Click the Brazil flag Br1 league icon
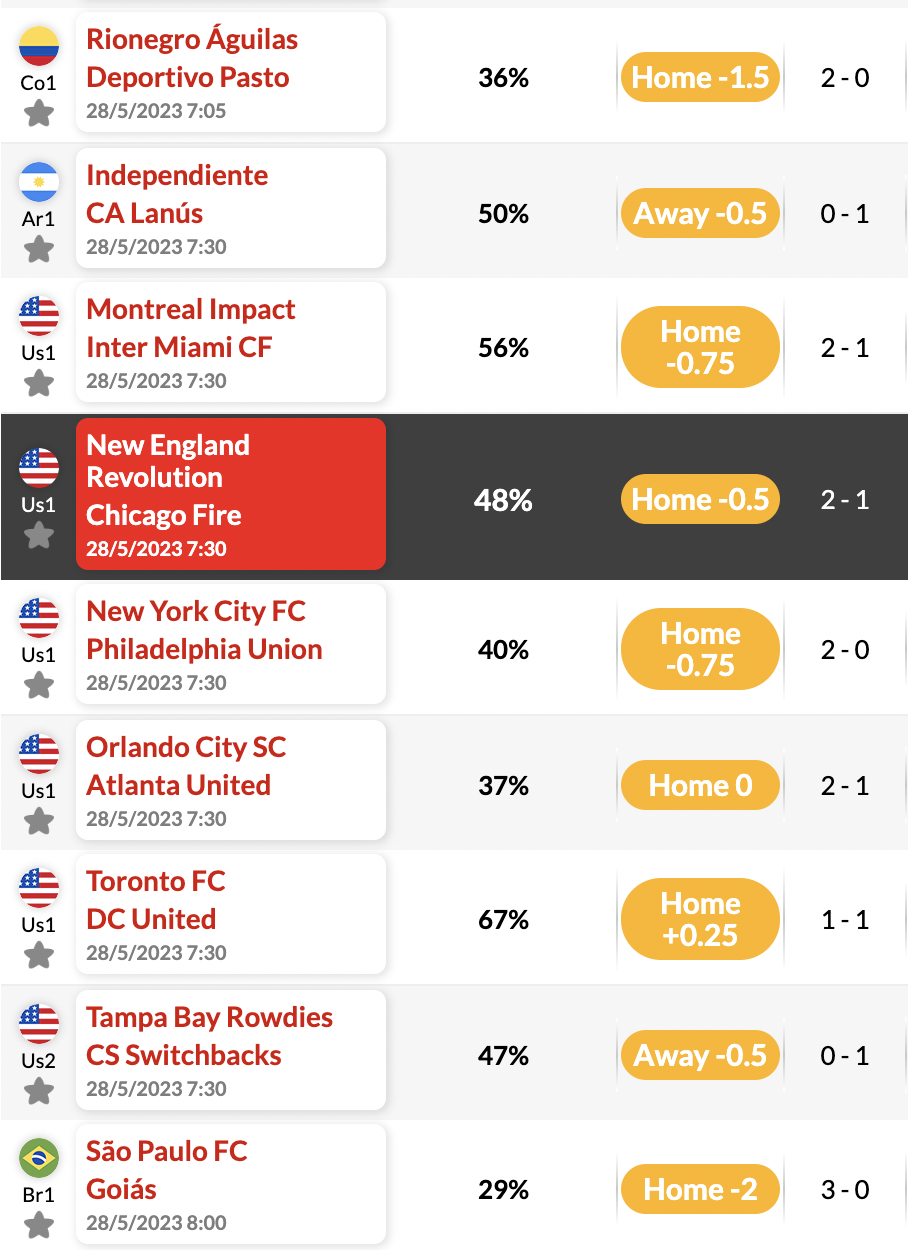Screen dimensions: 908x1250 pos(39,1158)
